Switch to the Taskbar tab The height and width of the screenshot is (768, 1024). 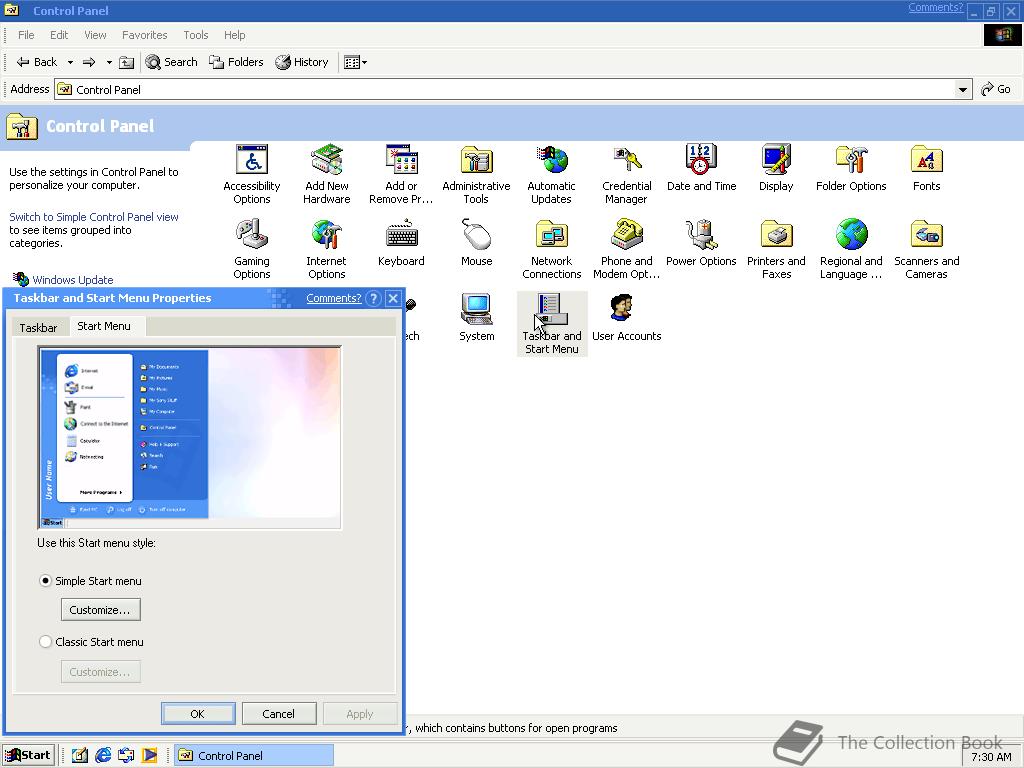point(38,328)
